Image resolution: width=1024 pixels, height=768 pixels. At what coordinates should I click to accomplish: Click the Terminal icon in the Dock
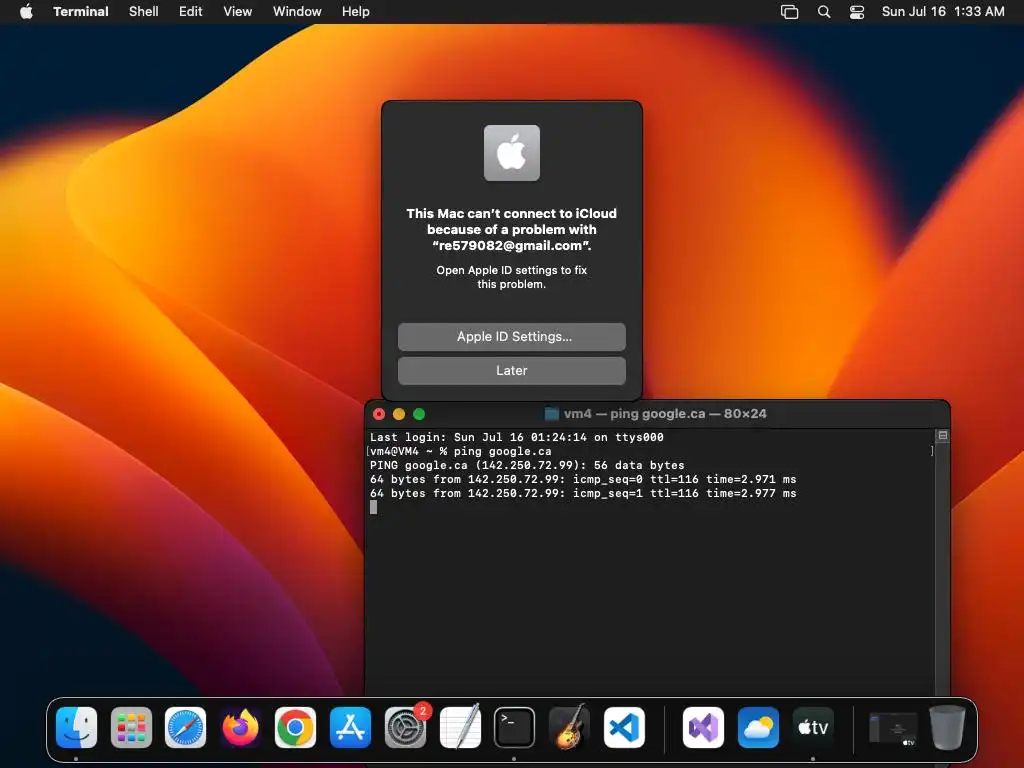pyautogui.click(x=515, y=727)
